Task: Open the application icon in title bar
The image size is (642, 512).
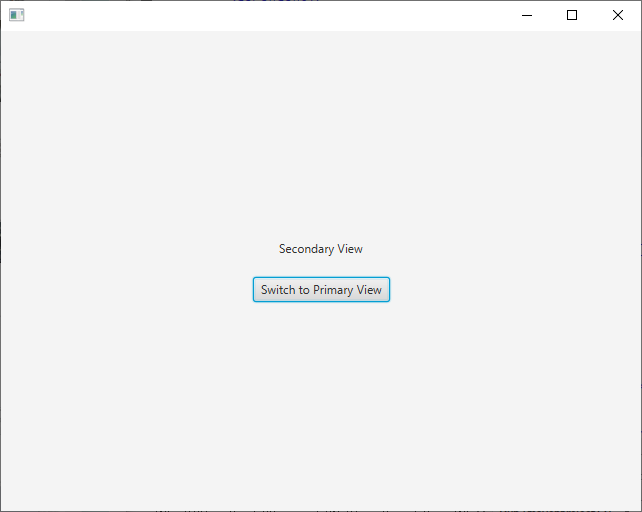Action: pyautogui.click(x=17, y=15)
